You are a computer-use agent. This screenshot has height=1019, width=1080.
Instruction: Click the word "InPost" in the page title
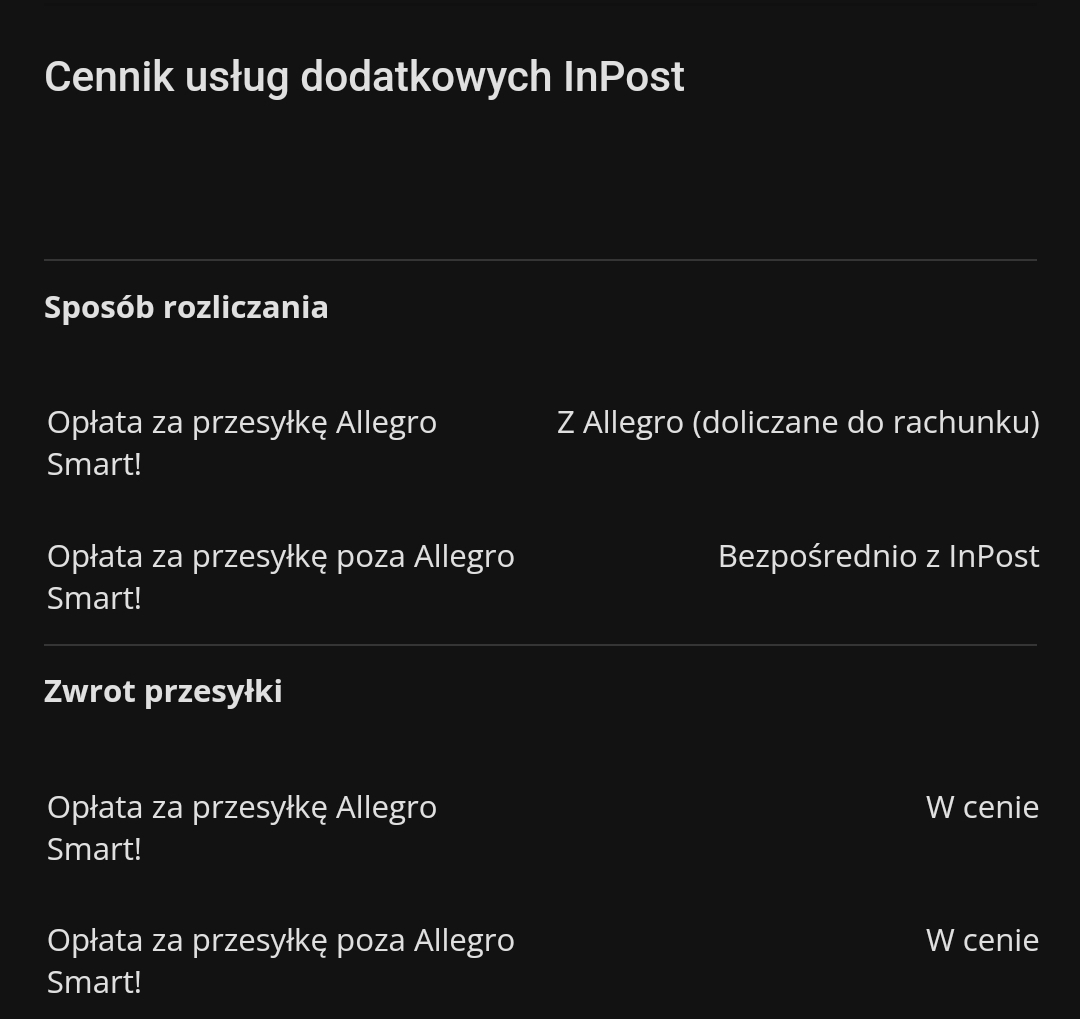(624, 77)
